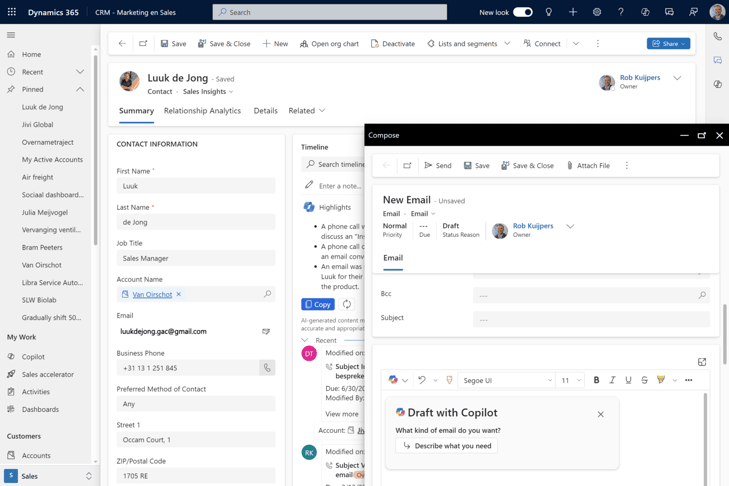Click Deactivate on command bar

point(393,44)
